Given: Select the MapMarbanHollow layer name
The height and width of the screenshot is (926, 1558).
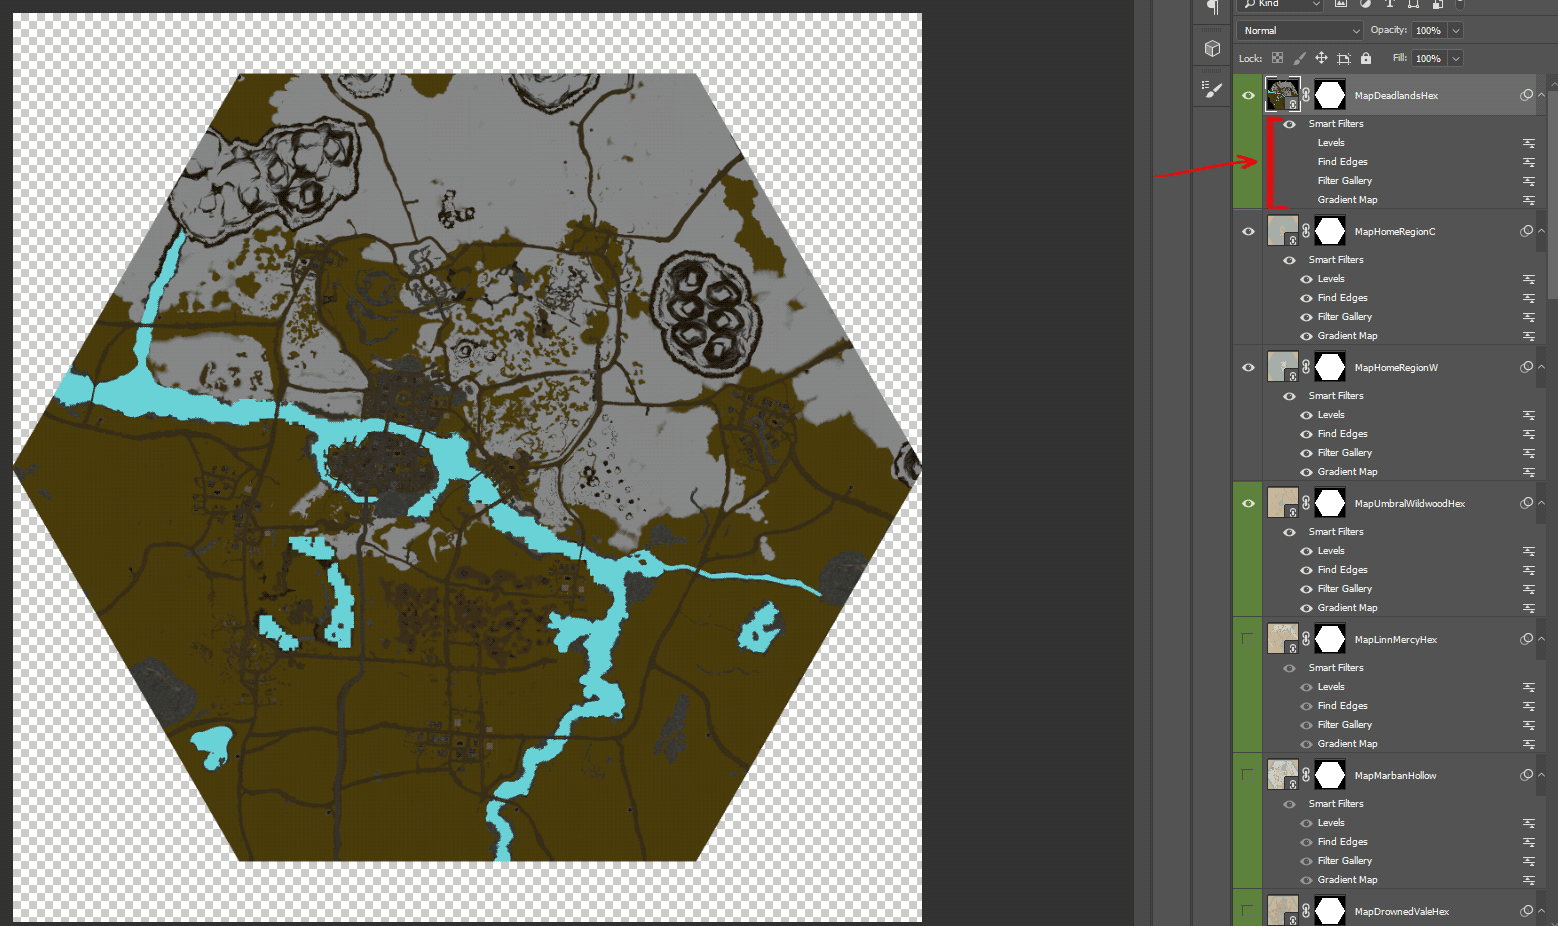Looking at the screenshot, I should [1395, 776].
